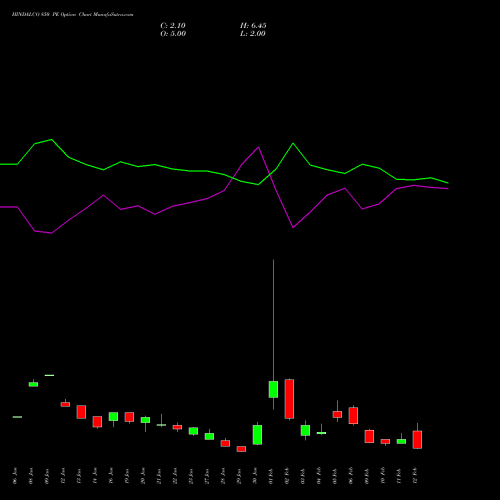The image size is (500, 500).
Task: Select the close value C: 2.10
Action: coord(173,26)
